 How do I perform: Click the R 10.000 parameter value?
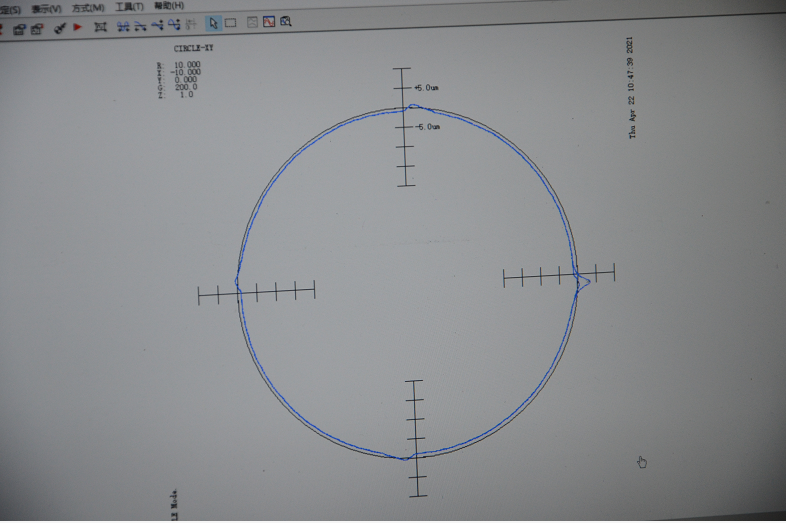[x=185, y=65]
